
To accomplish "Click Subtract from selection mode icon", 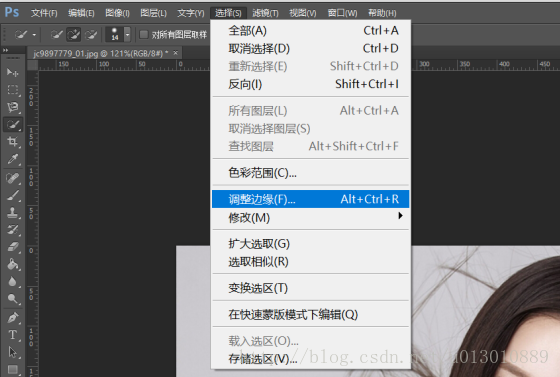I will 91,35.
